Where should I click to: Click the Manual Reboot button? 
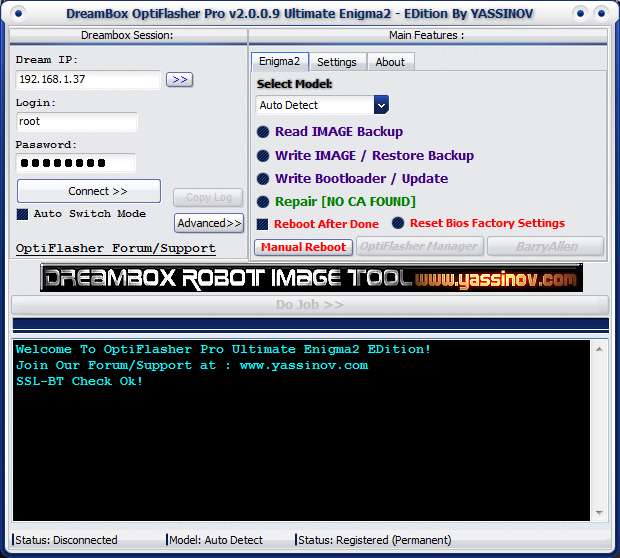pyautogui.click(x=303, y=247)
